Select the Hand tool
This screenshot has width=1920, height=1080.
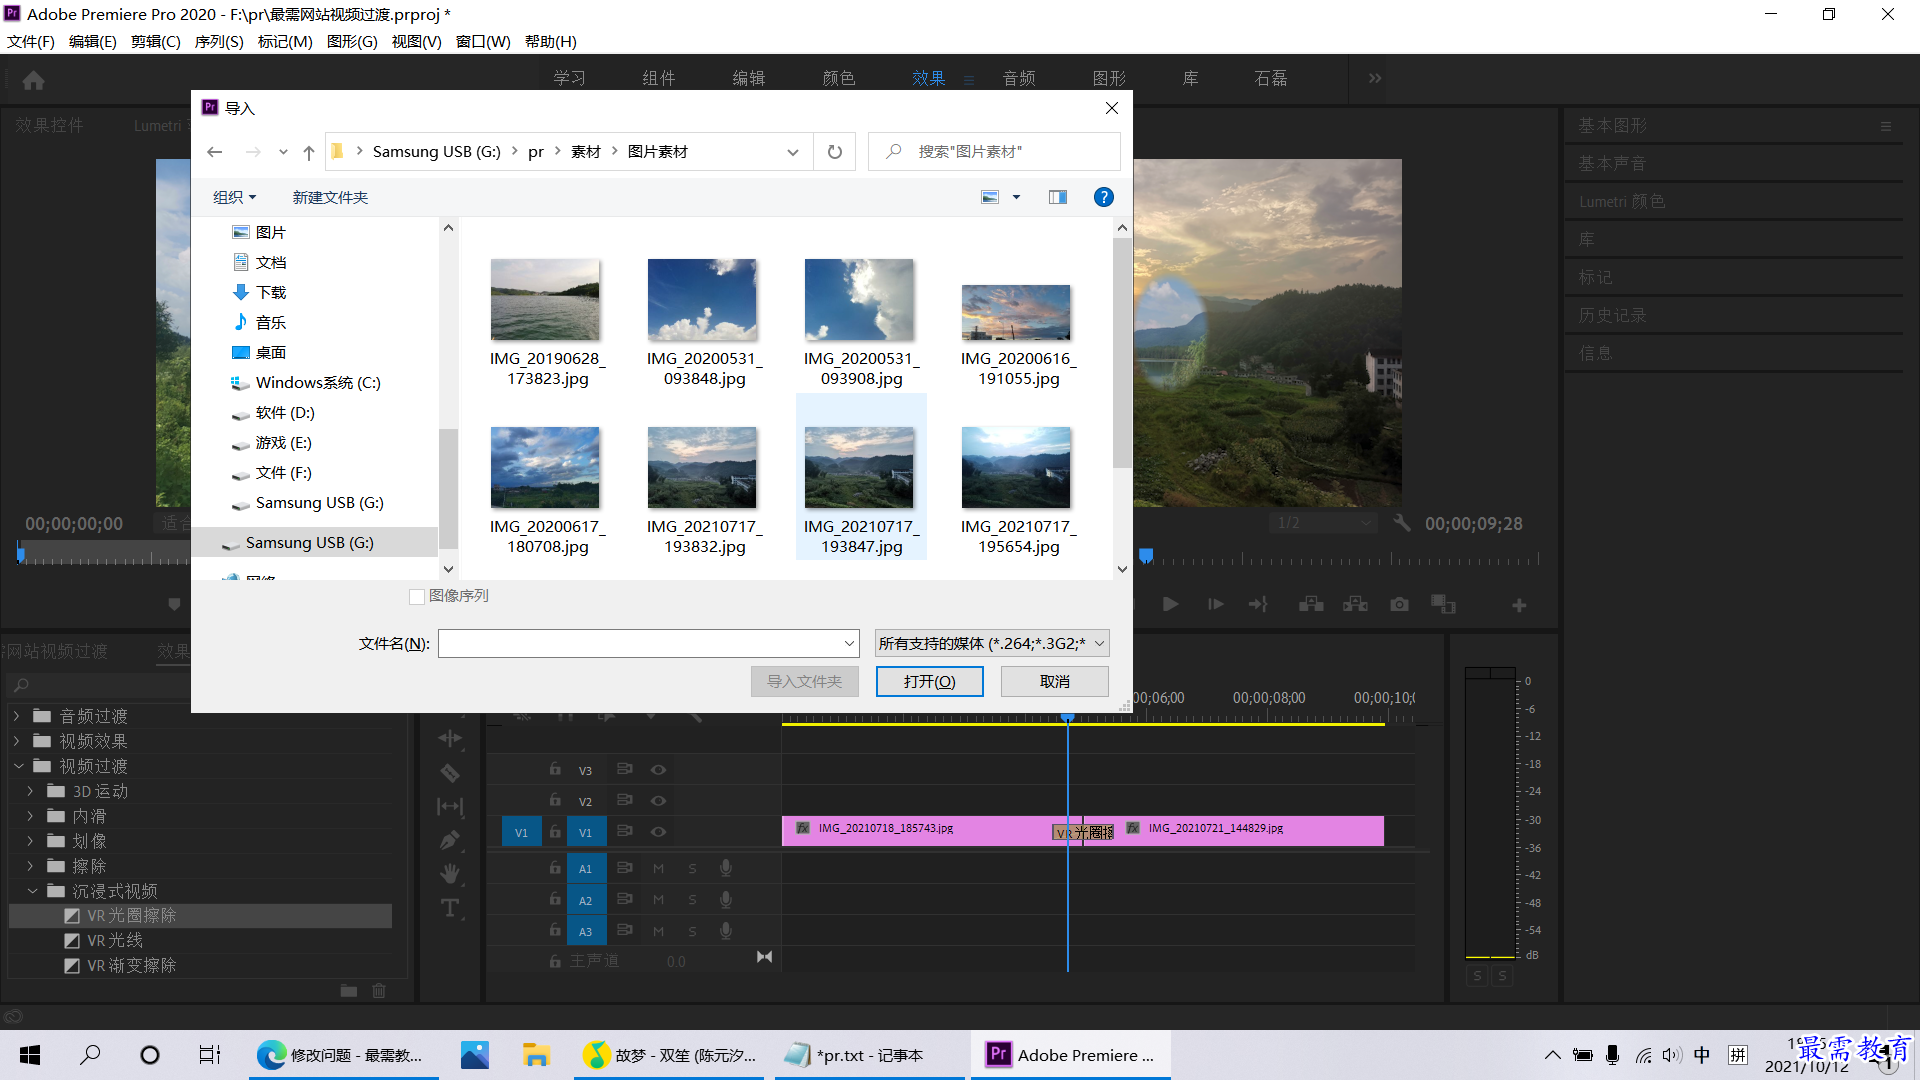tap(450, 874)
